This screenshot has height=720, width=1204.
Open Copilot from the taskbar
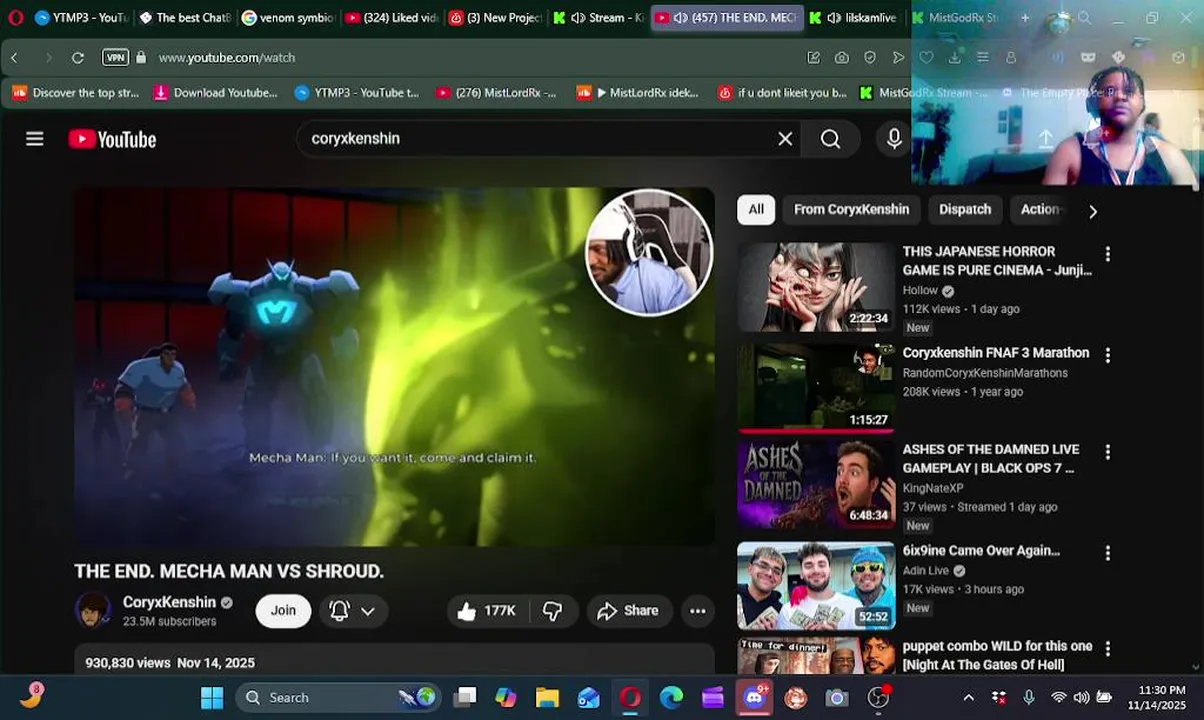(x=506, y=698)
